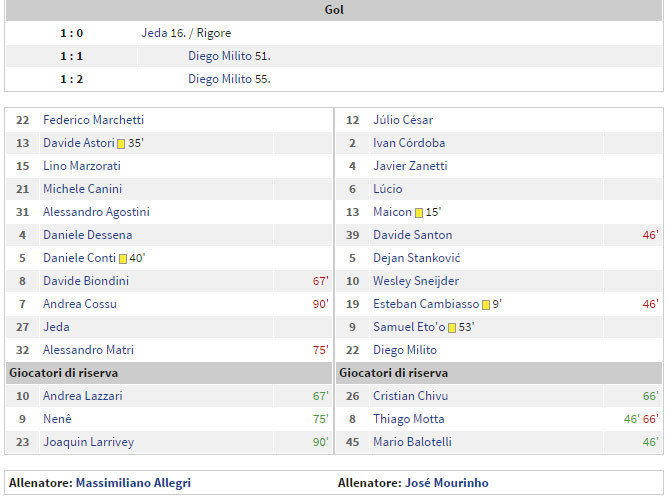Click Cristian Chivu in reserve players
This screenshot has height=499, width=667.
pos(408,396)
